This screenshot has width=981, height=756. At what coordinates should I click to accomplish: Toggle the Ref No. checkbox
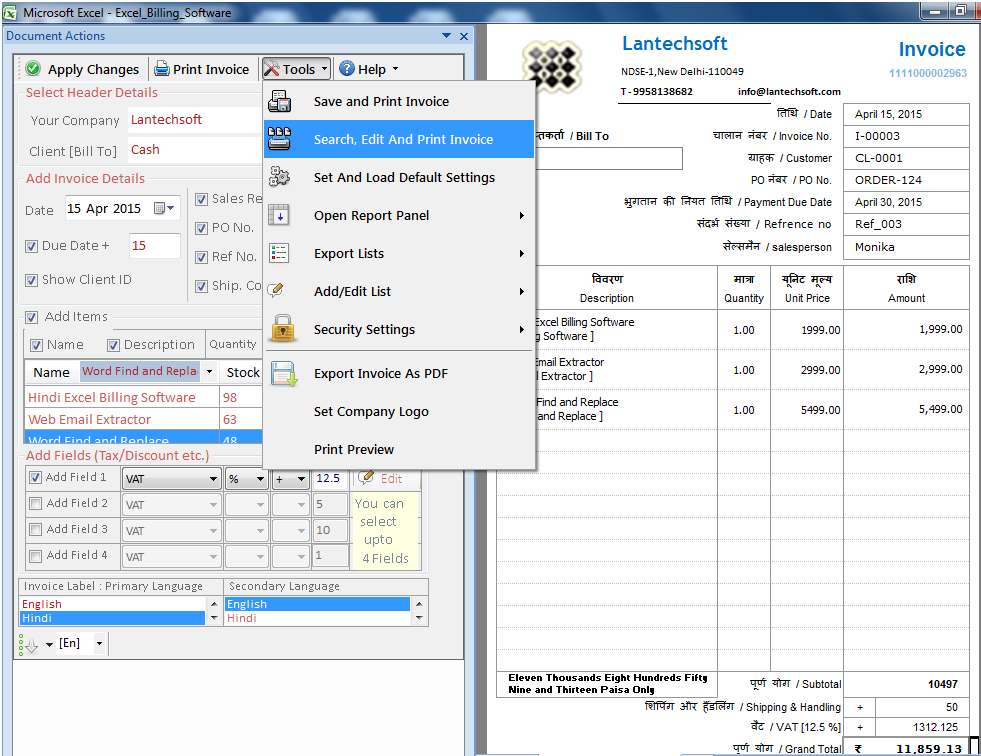point(201,257)
